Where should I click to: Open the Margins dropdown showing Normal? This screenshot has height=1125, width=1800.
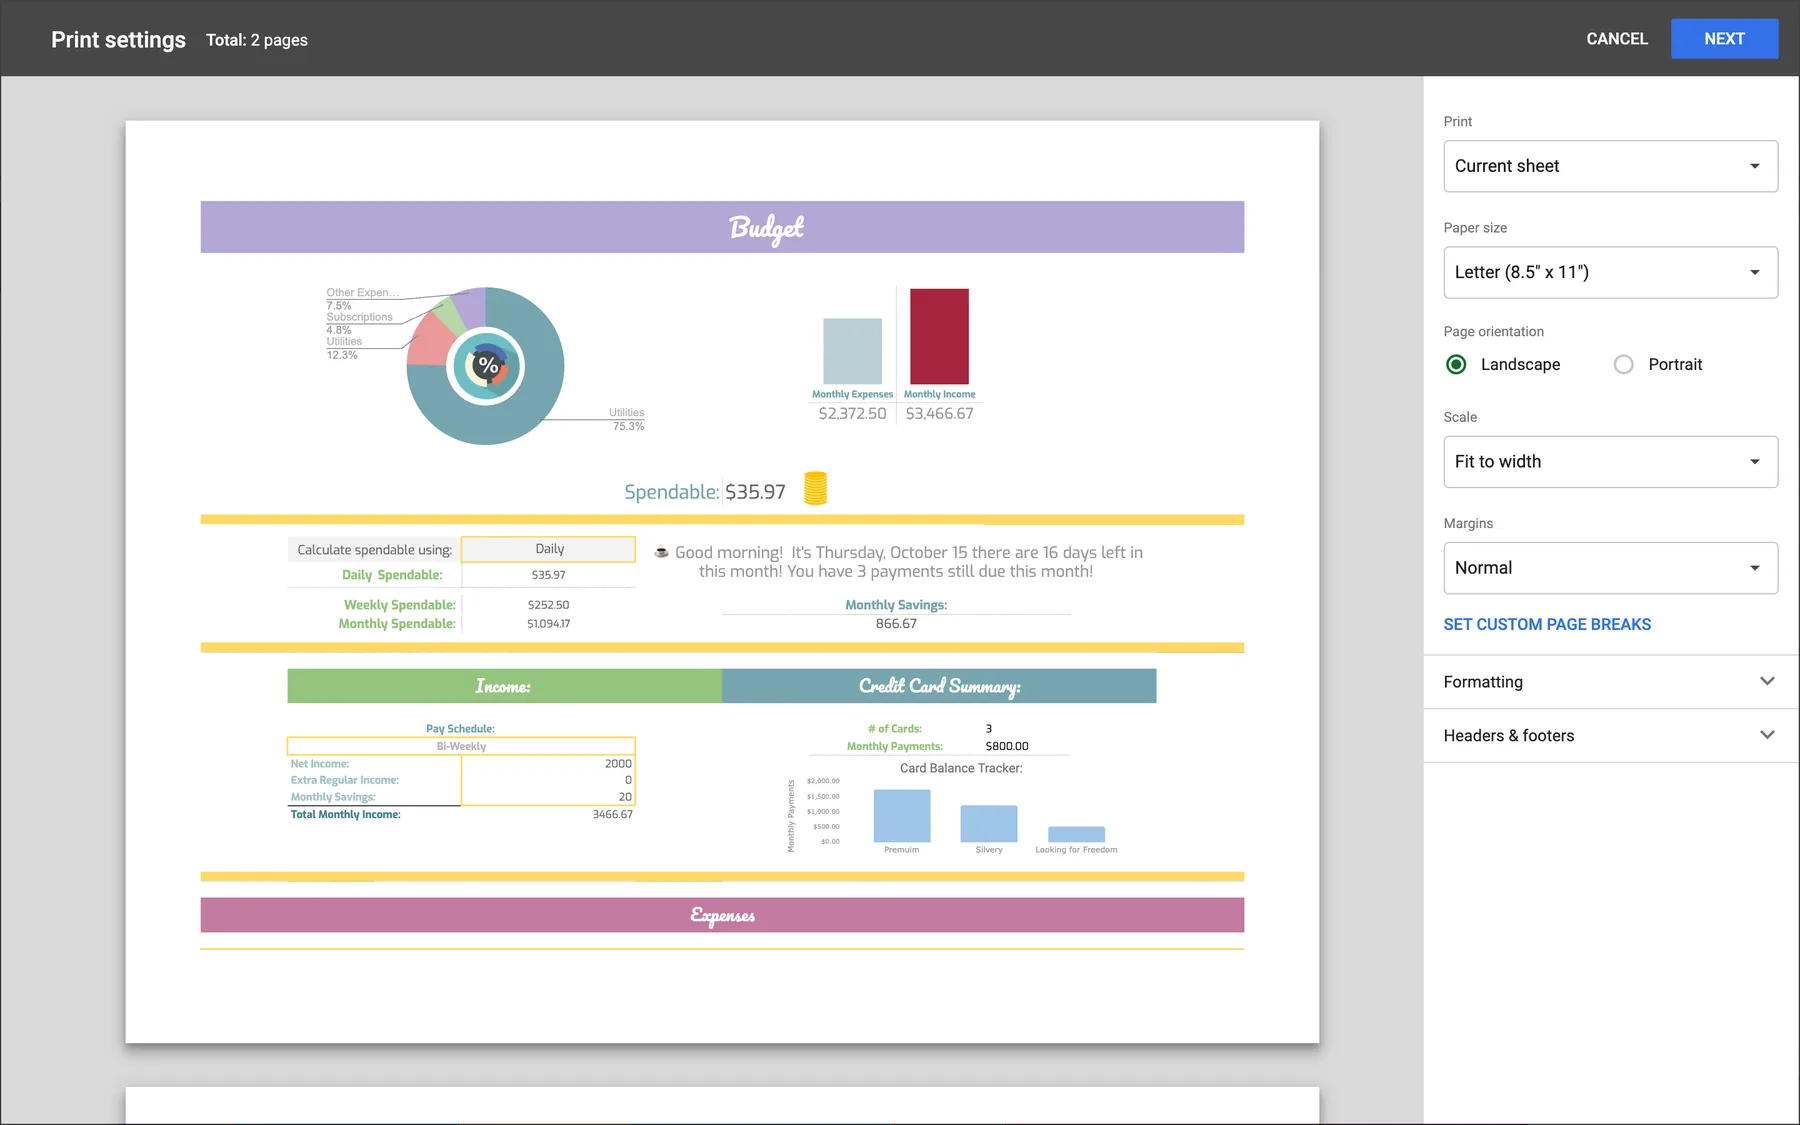point(1610,568)
